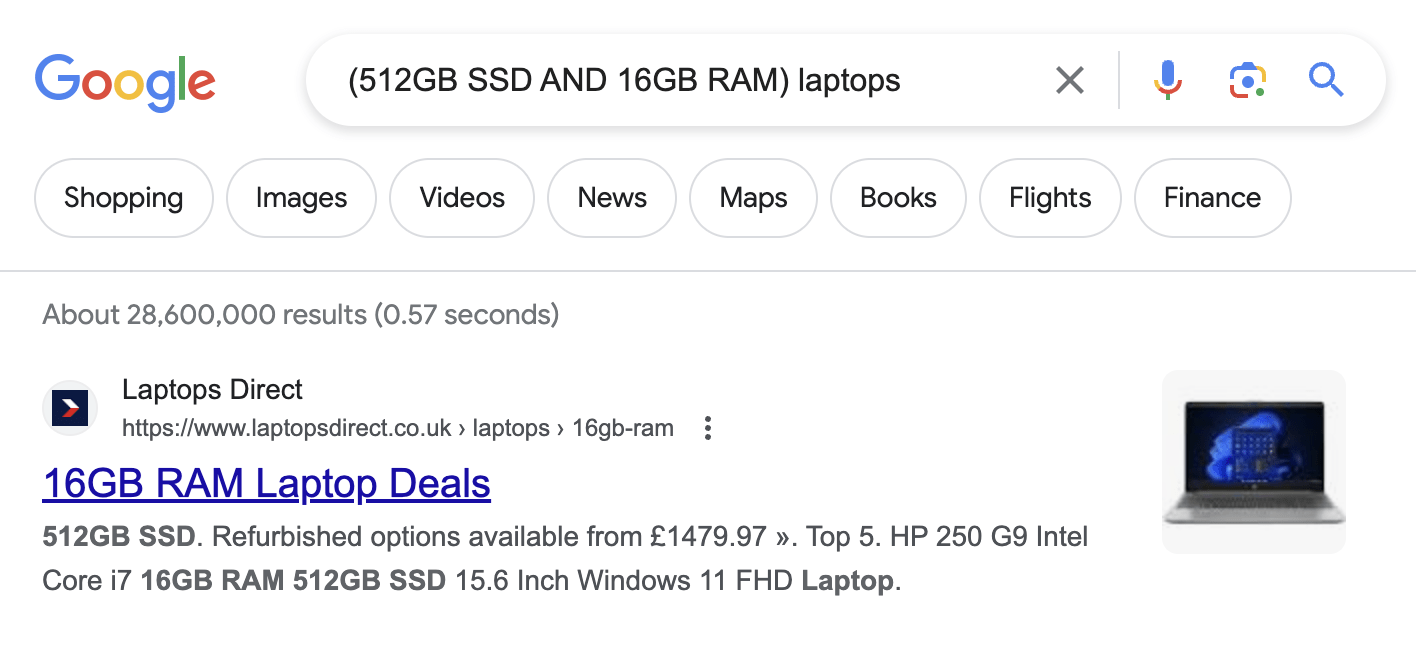Open Google Lens image search
The height and width of the screenshot is (668, 1416).
pos(1247,80)
